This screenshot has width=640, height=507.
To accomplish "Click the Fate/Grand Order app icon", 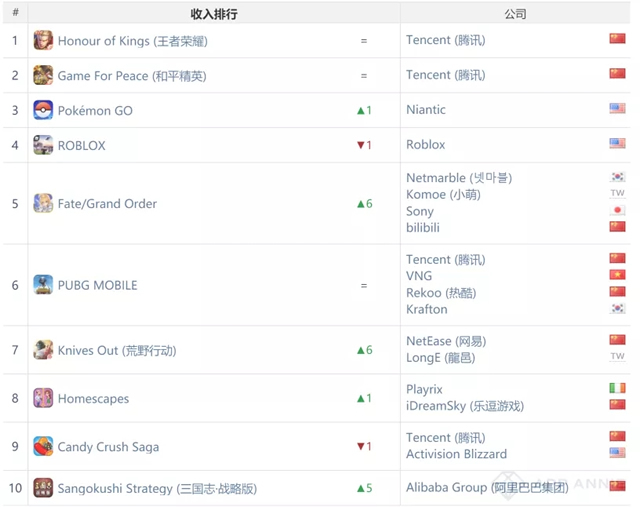I will pyautogui.click(x=43, y=204).
